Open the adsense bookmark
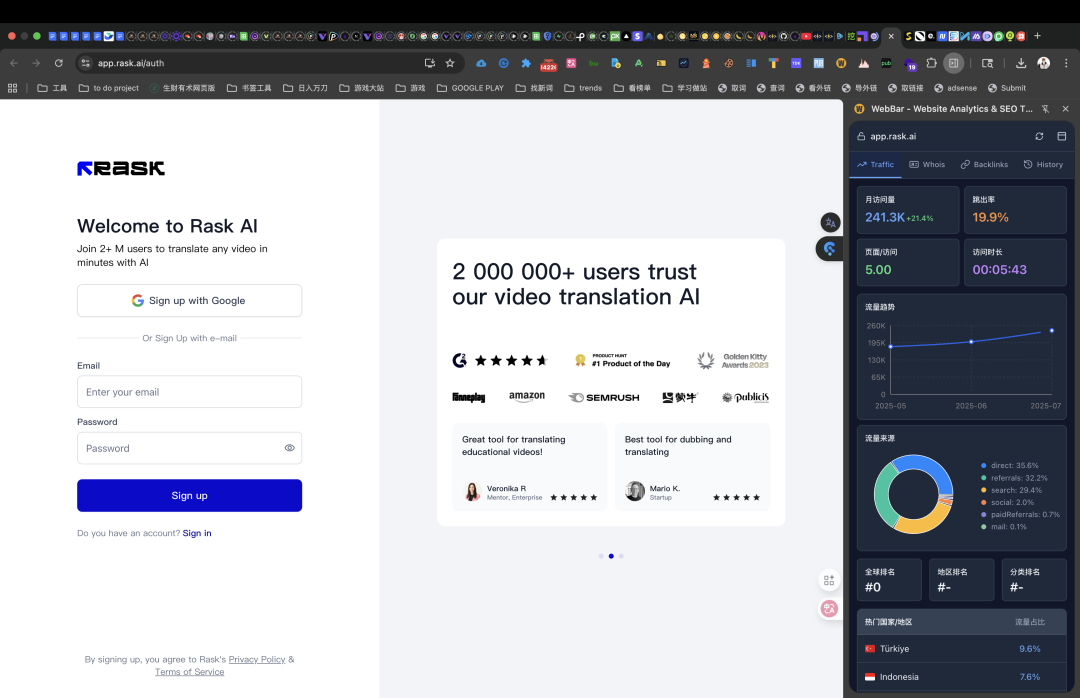The height and width of the screenshot is (698, 1080). point(955,88)
